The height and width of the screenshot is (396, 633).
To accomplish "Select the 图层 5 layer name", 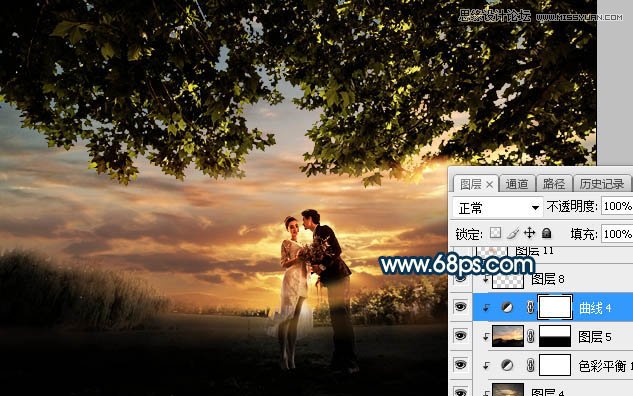I will pyautogui.click(x=595, y=337).
